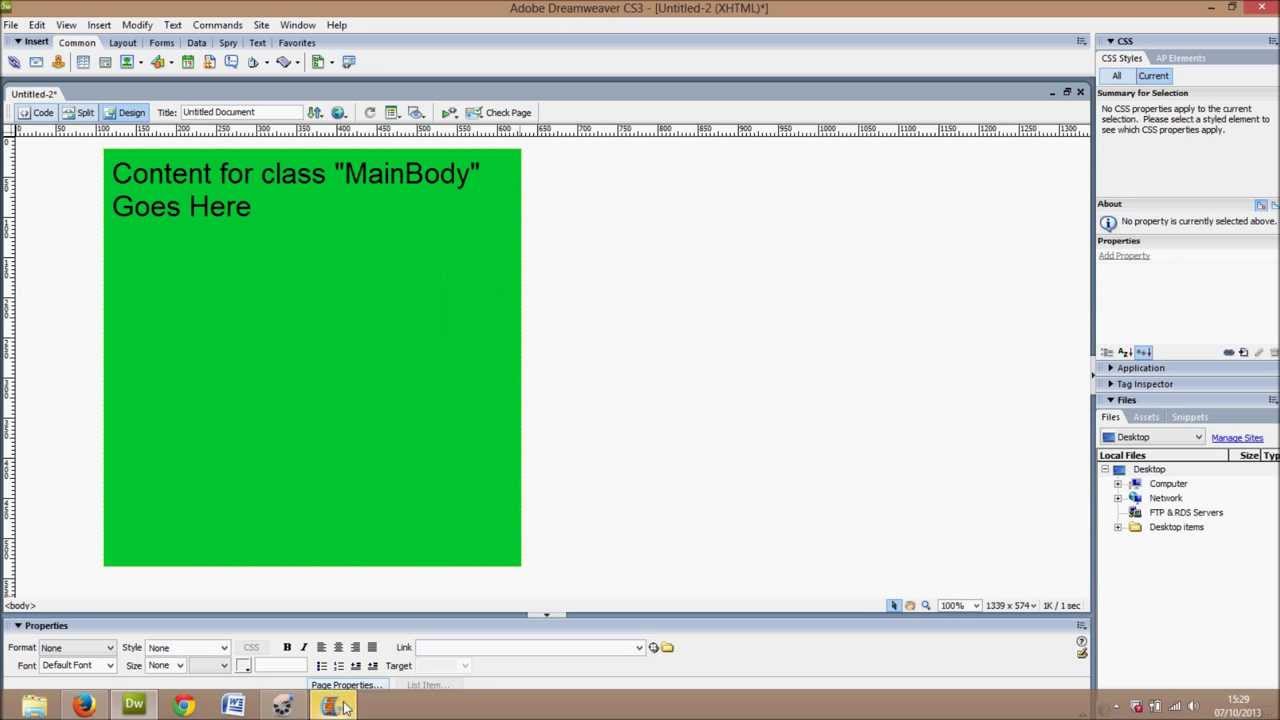Toggle Align Left in Properties
1280x720 pixels.
point(321,647)
